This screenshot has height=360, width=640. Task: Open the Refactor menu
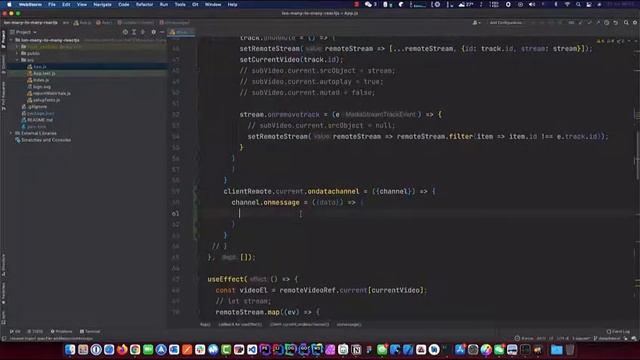coord(144,4)
